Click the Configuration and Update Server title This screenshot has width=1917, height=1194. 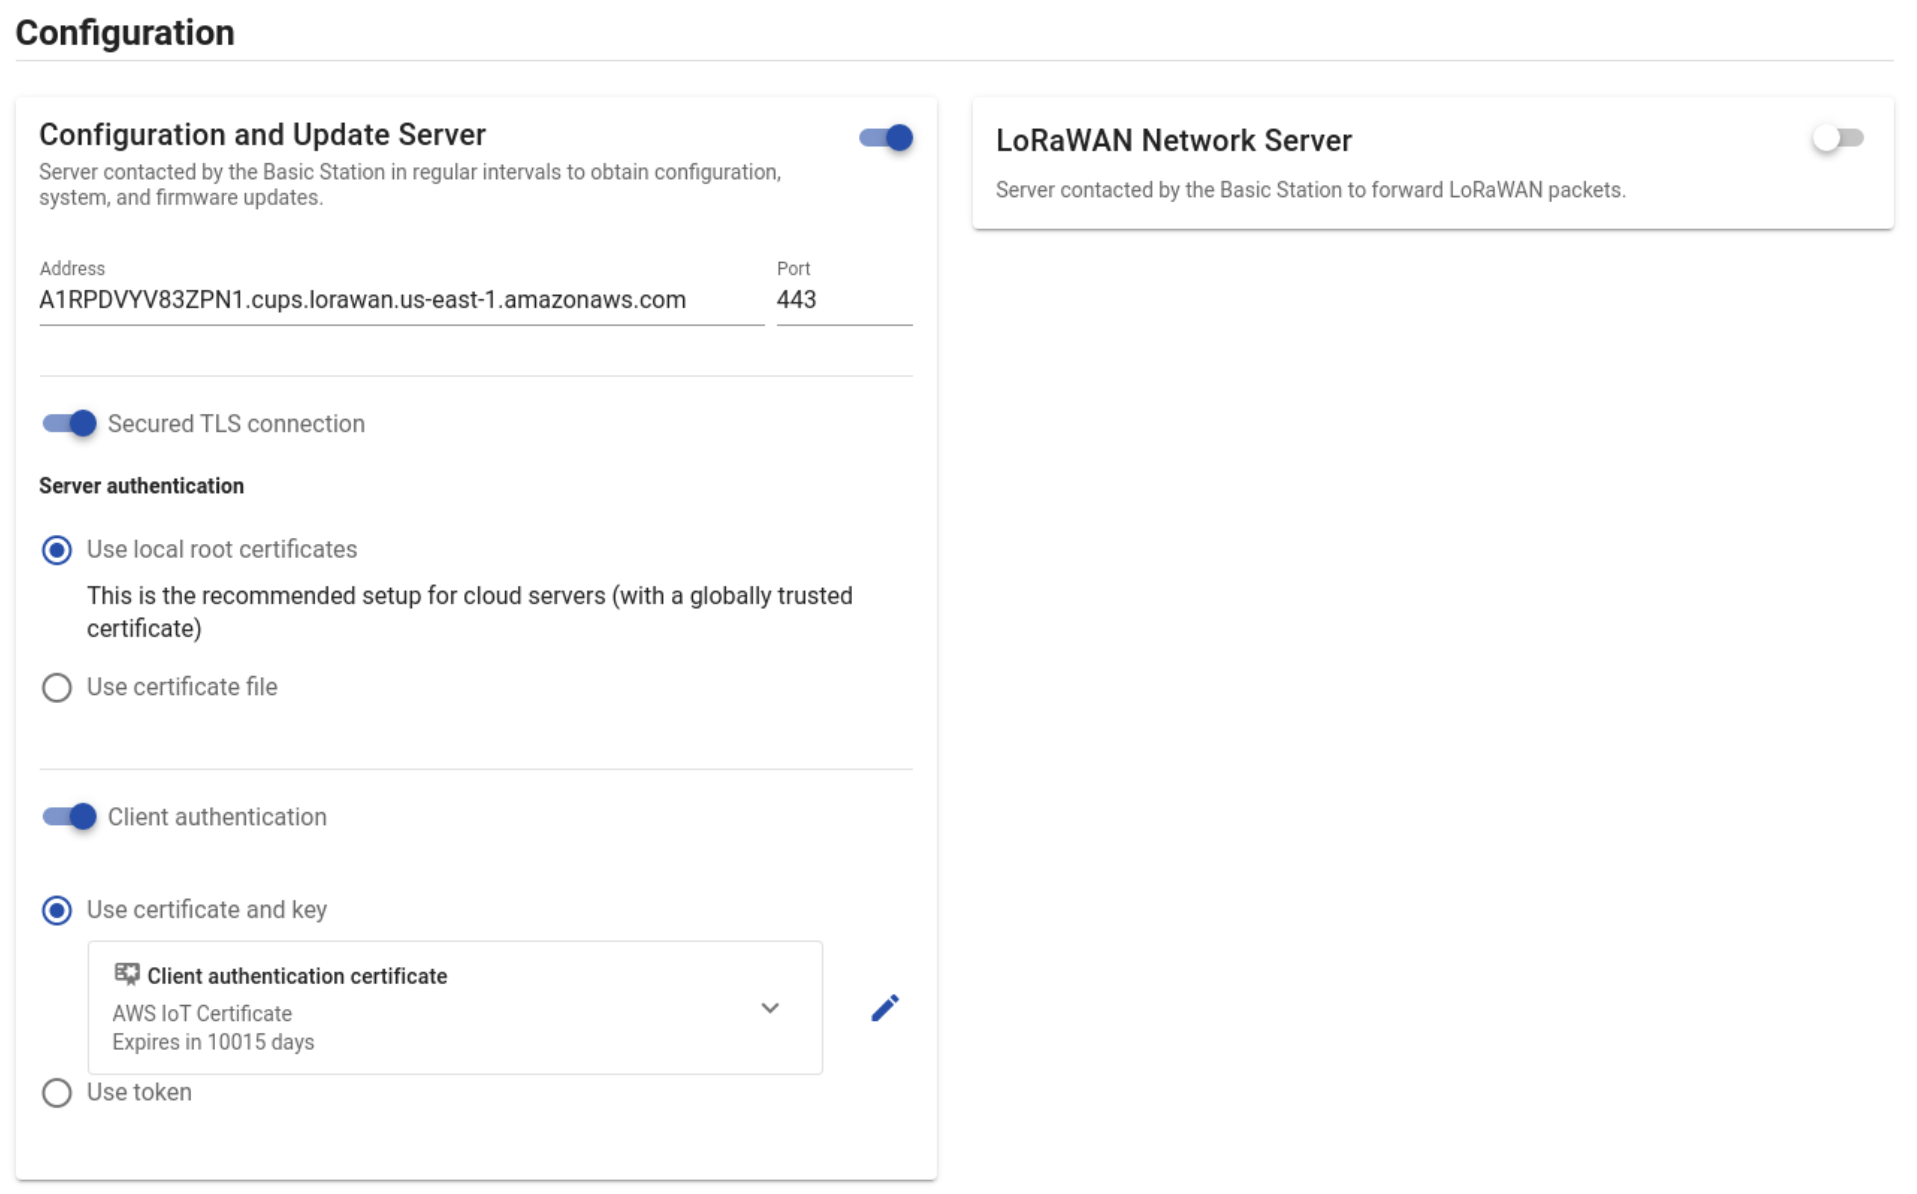pos(262,135)
